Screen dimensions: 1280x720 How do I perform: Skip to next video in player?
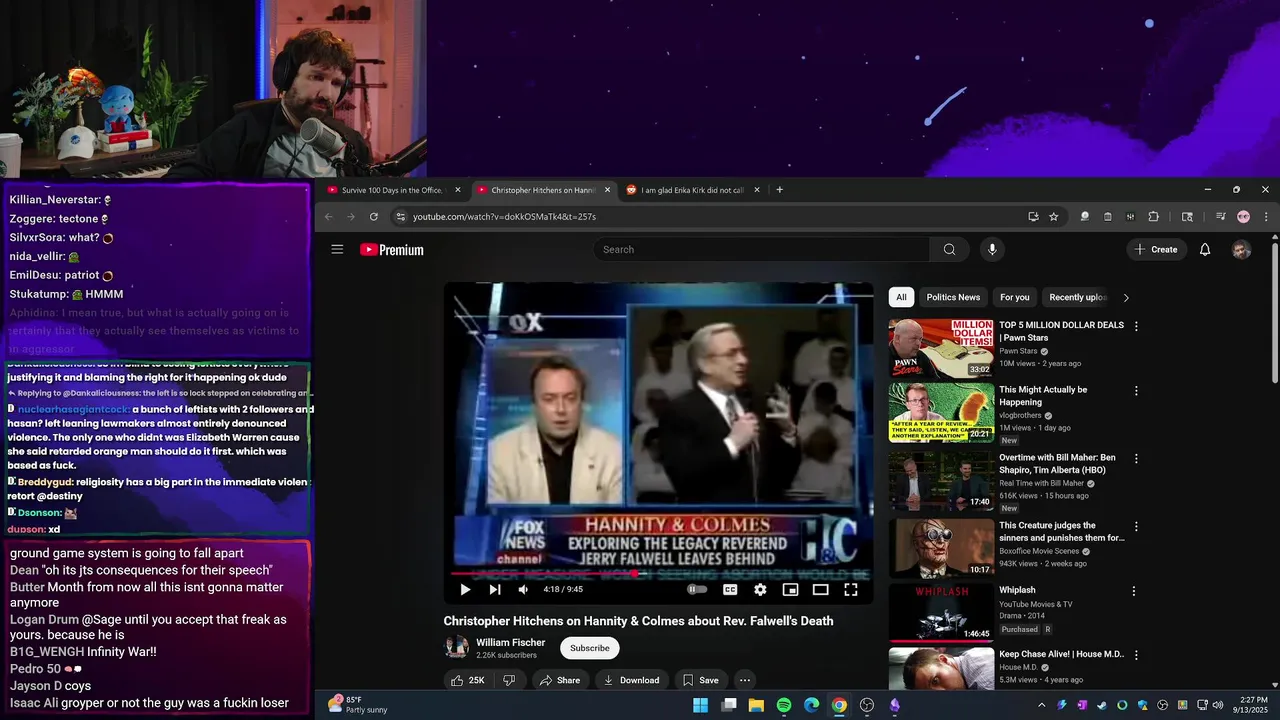tap(494, 590)
